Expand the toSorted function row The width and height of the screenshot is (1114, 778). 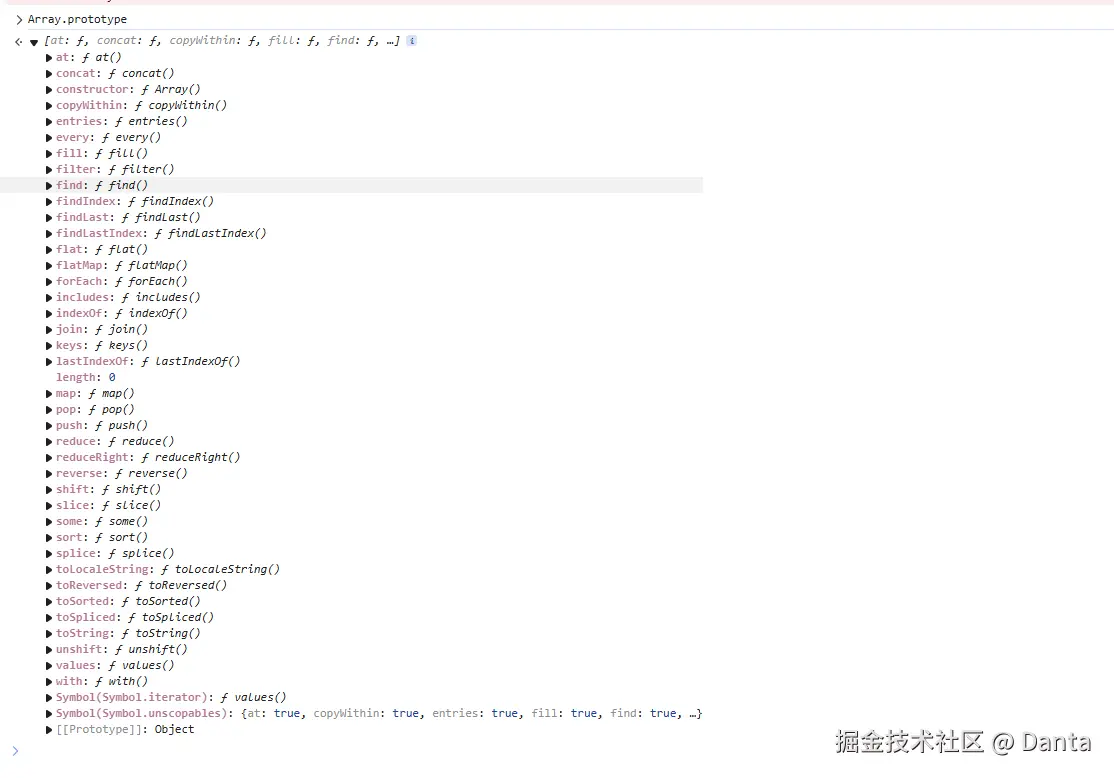49,602
